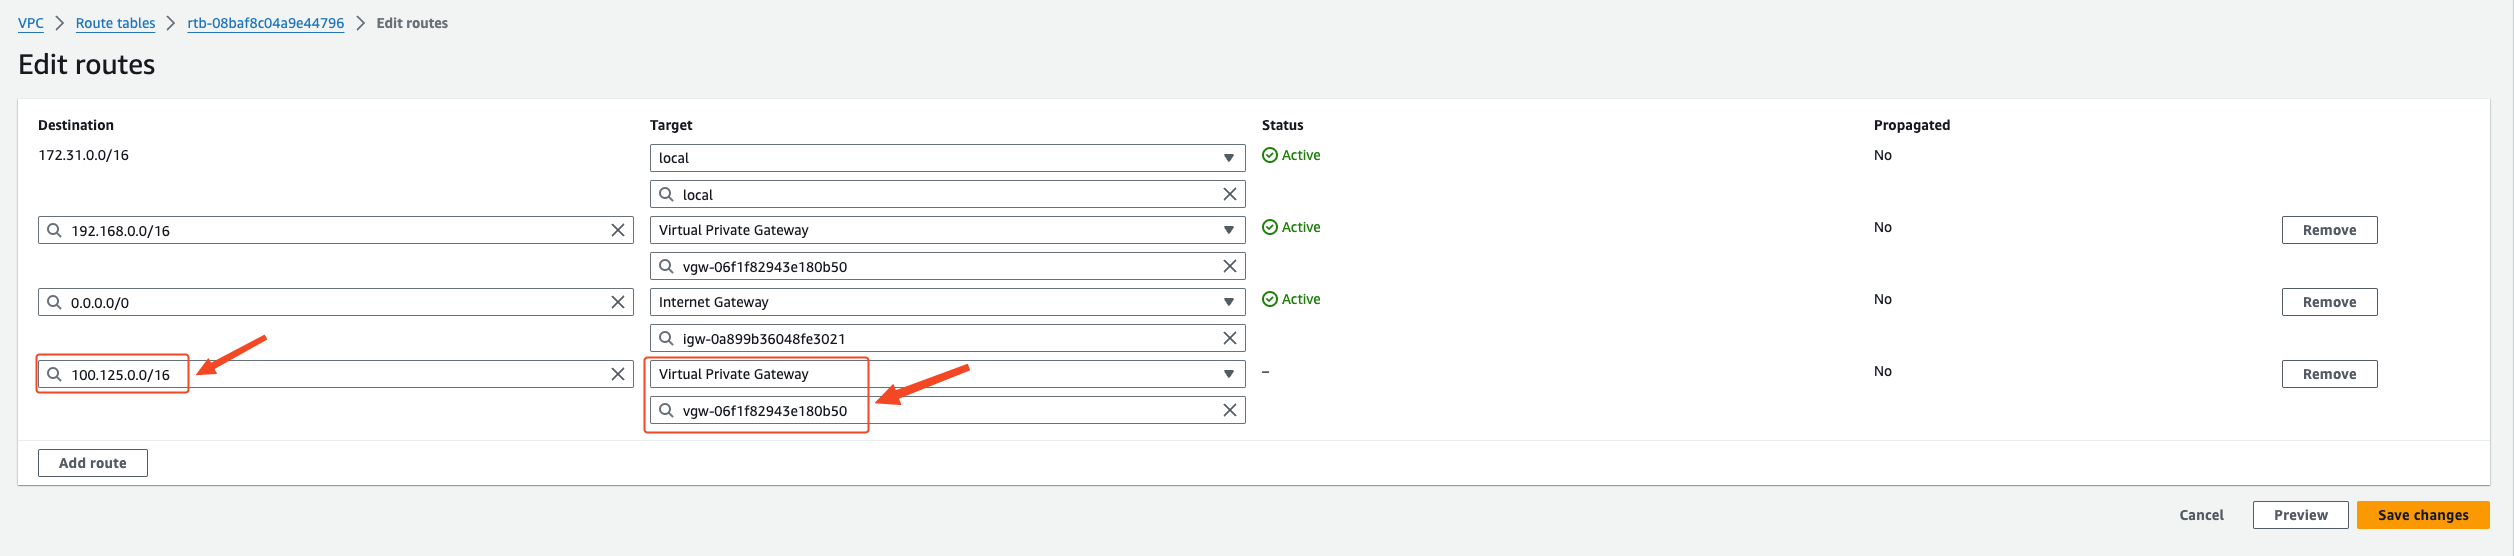Clear the 0.0.0.0/0 destination with X icon
2514x556 pixels.
pyautogui.click(x=618, y=302)
